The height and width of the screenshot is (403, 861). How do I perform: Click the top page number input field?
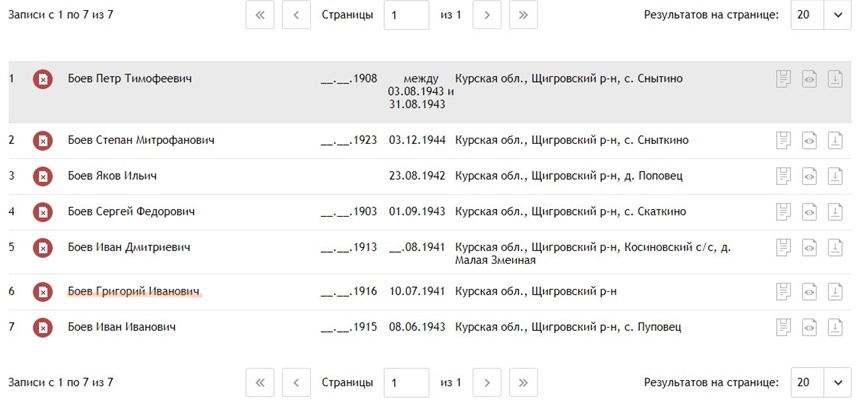406,15
